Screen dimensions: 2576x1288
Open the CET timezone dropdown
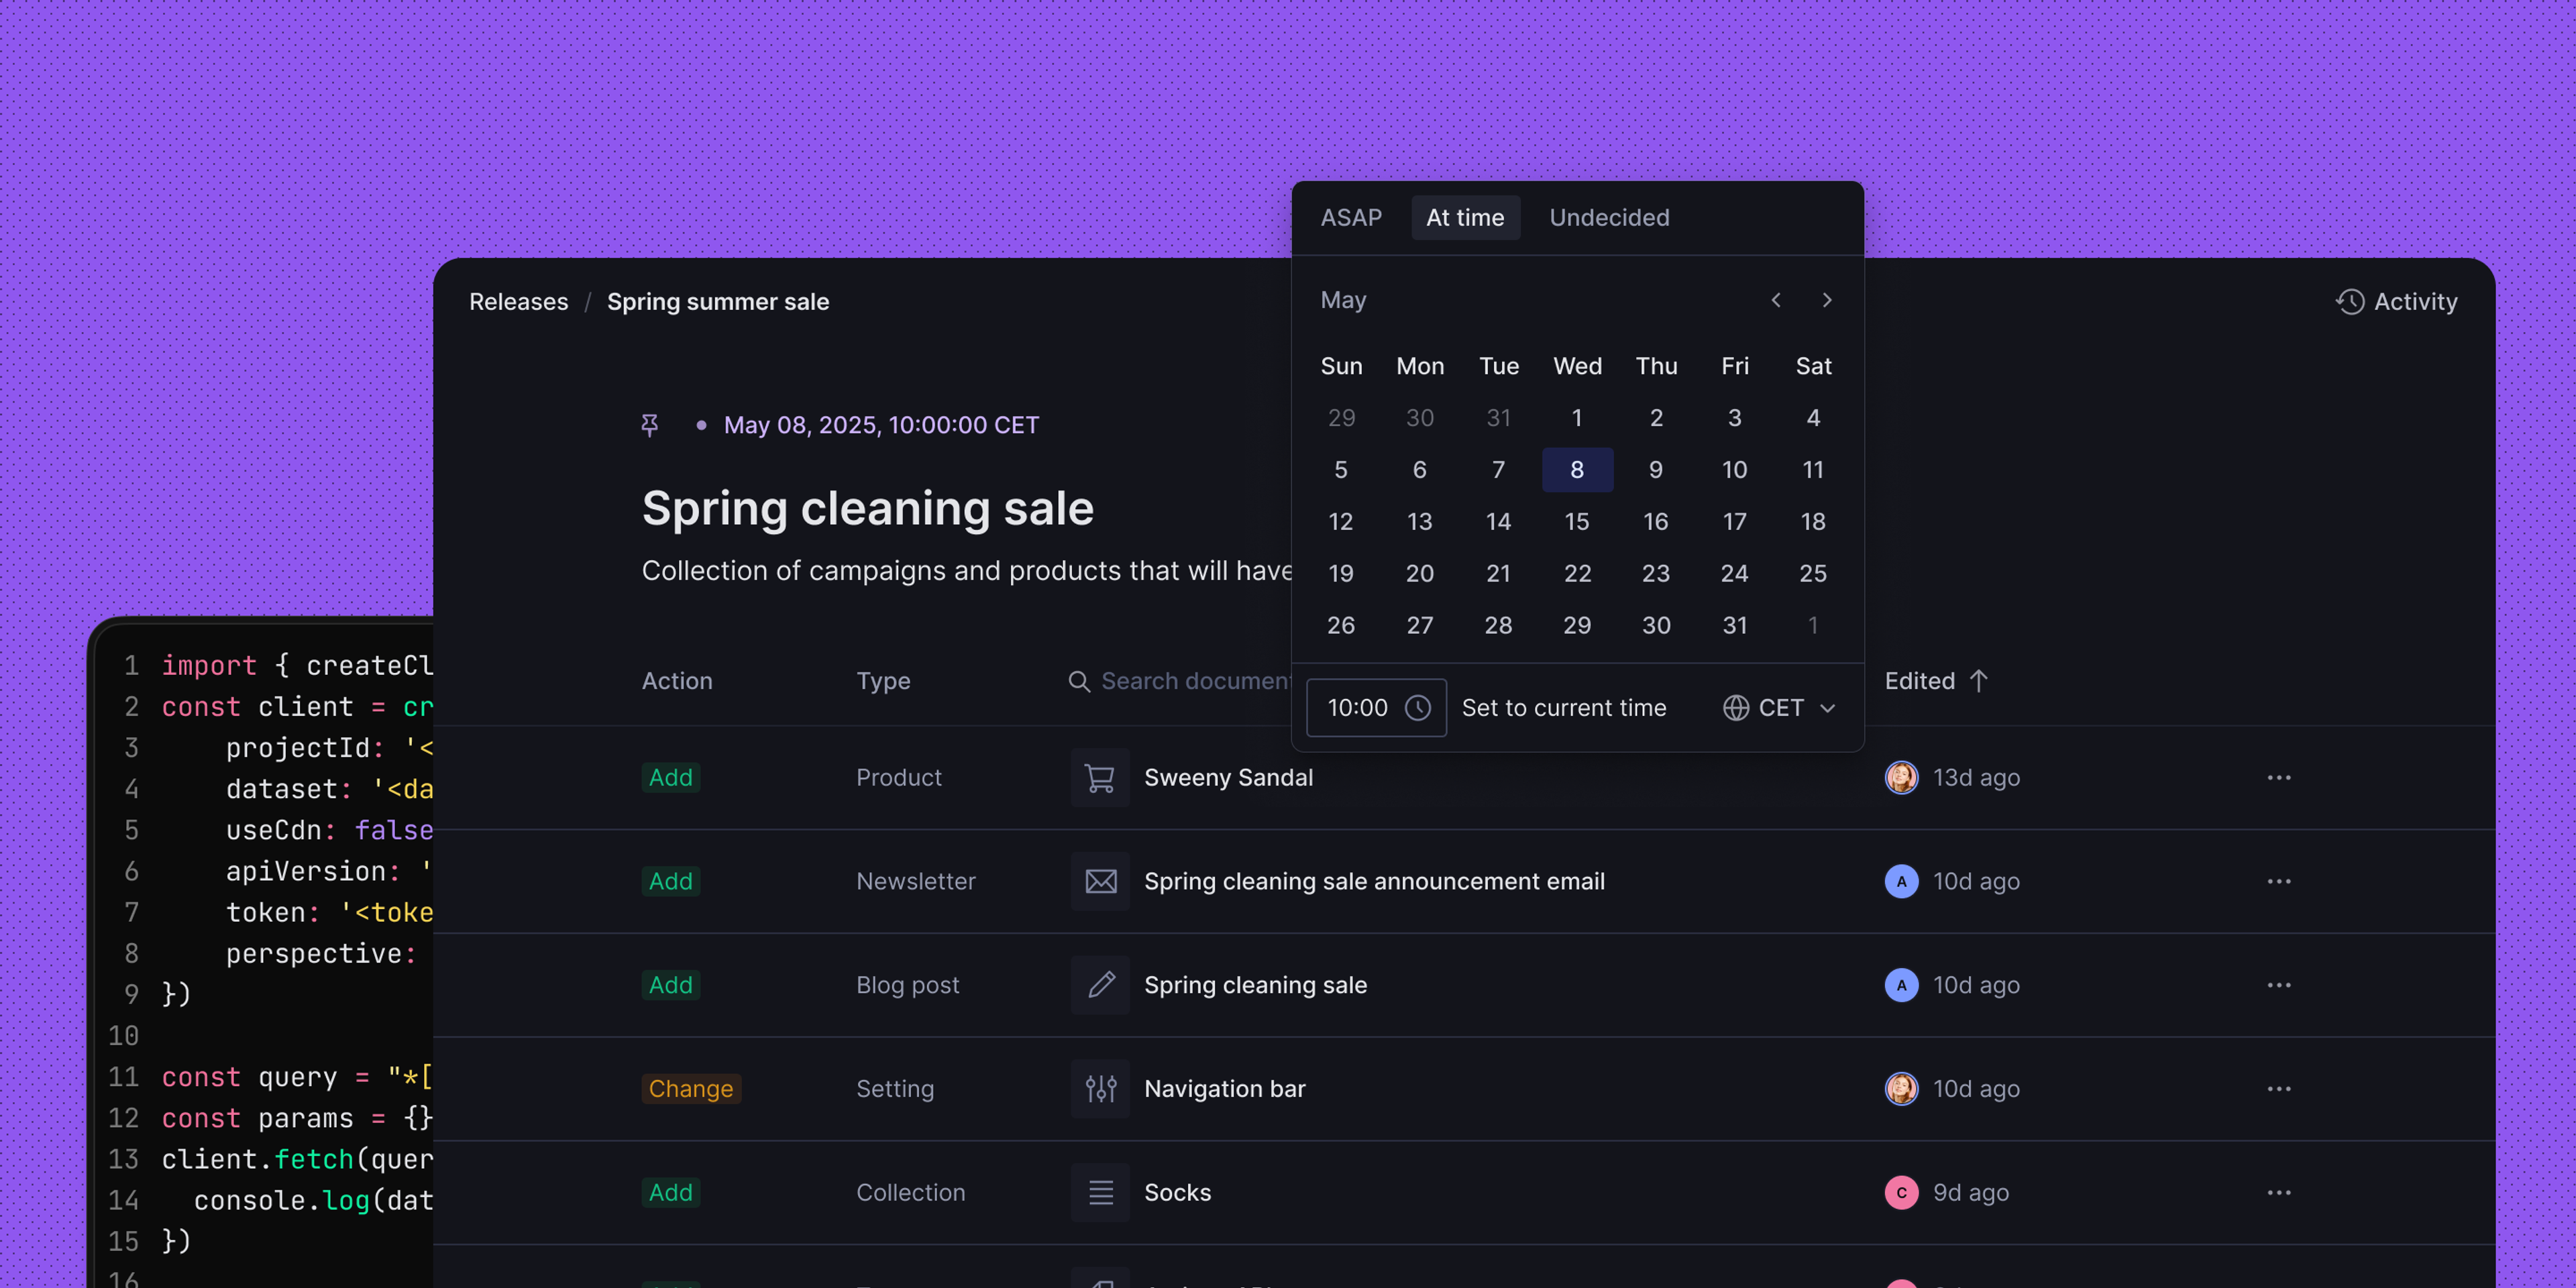click(x=1780, y=708)
